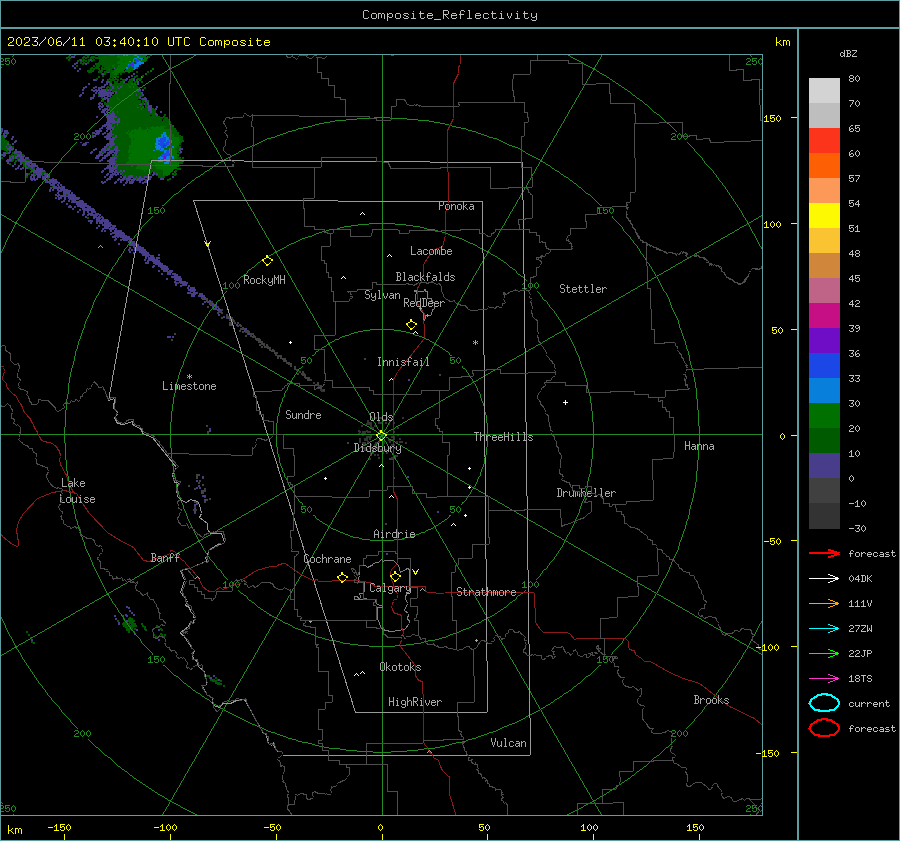Image resolution: width=900 pixels, height=841 pixels.
Task: Select the Olds label
Action: pos(381,417)
